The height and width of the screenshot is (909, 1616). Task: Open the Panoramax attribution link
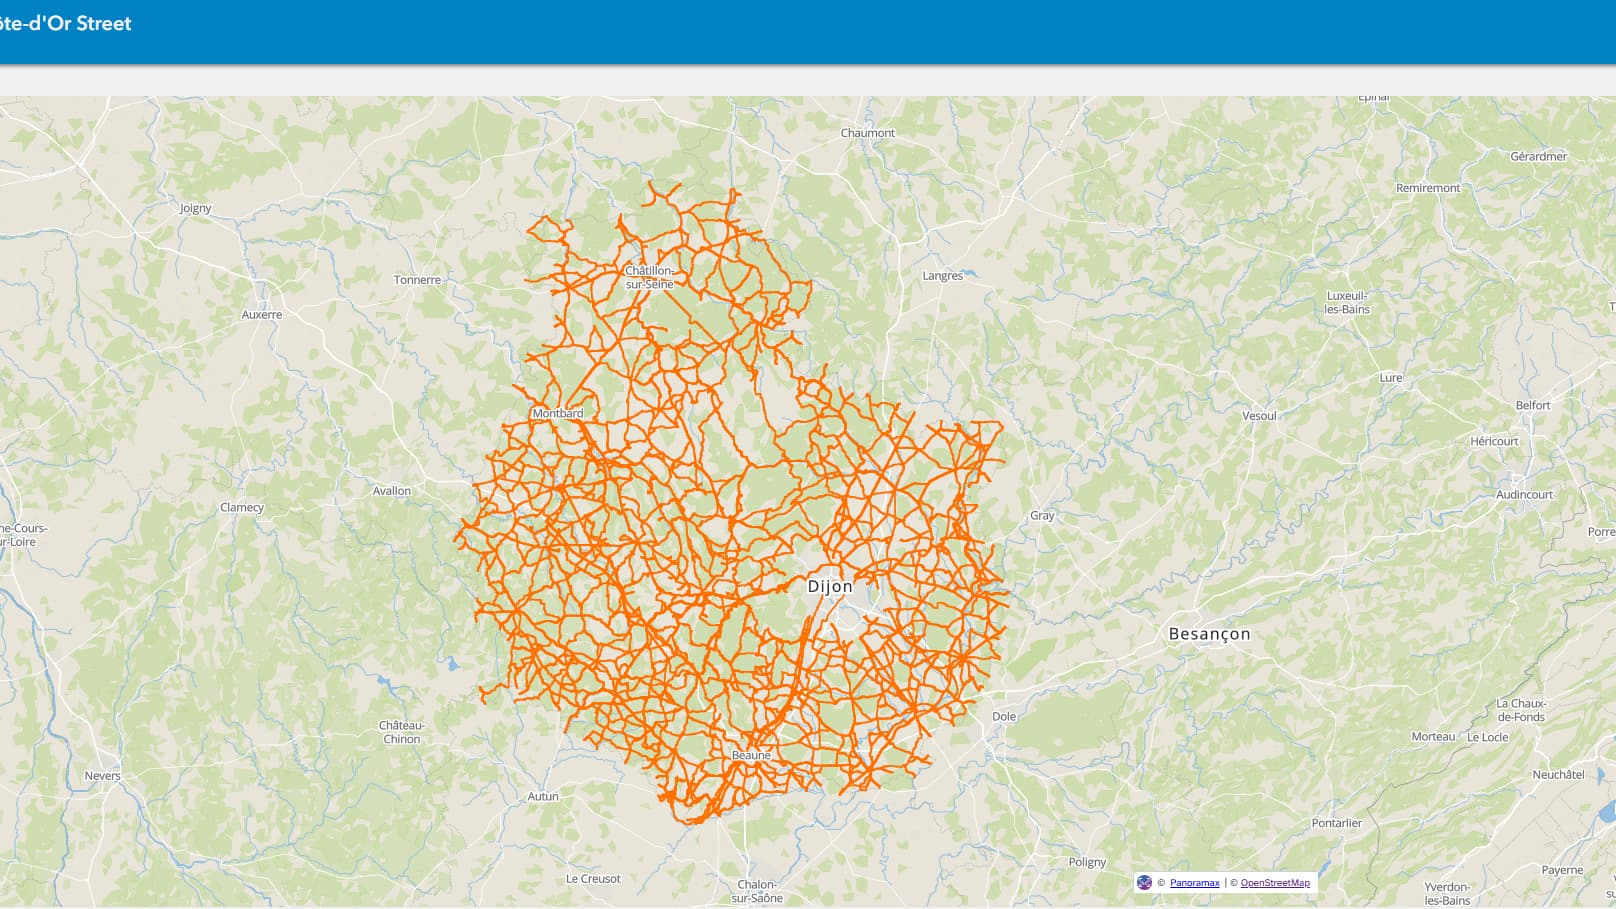1194,883
